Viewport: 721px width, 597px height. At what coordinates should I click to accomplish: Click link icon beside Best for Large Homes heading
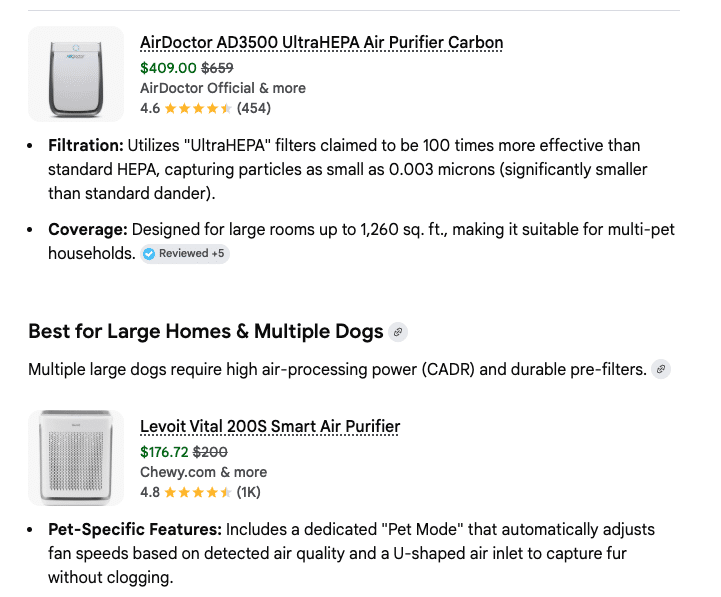(398, 332)
